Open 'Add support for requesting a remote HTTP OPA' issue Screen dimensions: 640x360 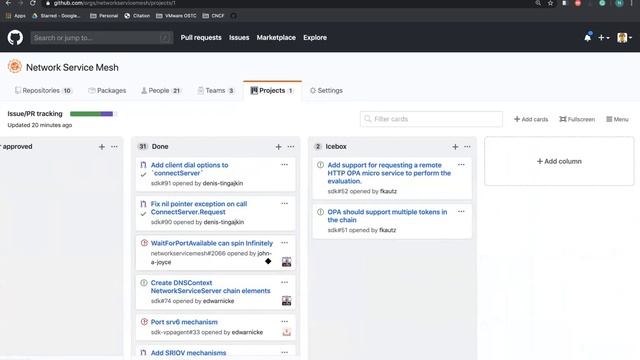(x=389, y=173)
